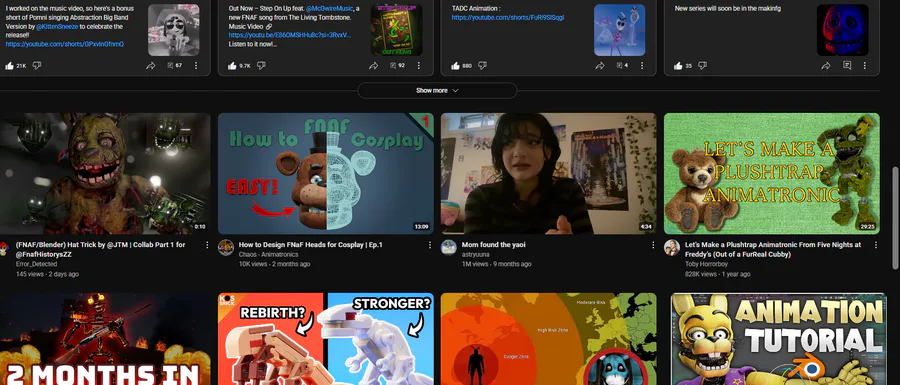Click the vertical page scrollbar thumb
Viewport: 900px width, 385px height.
tap(895, 217)
